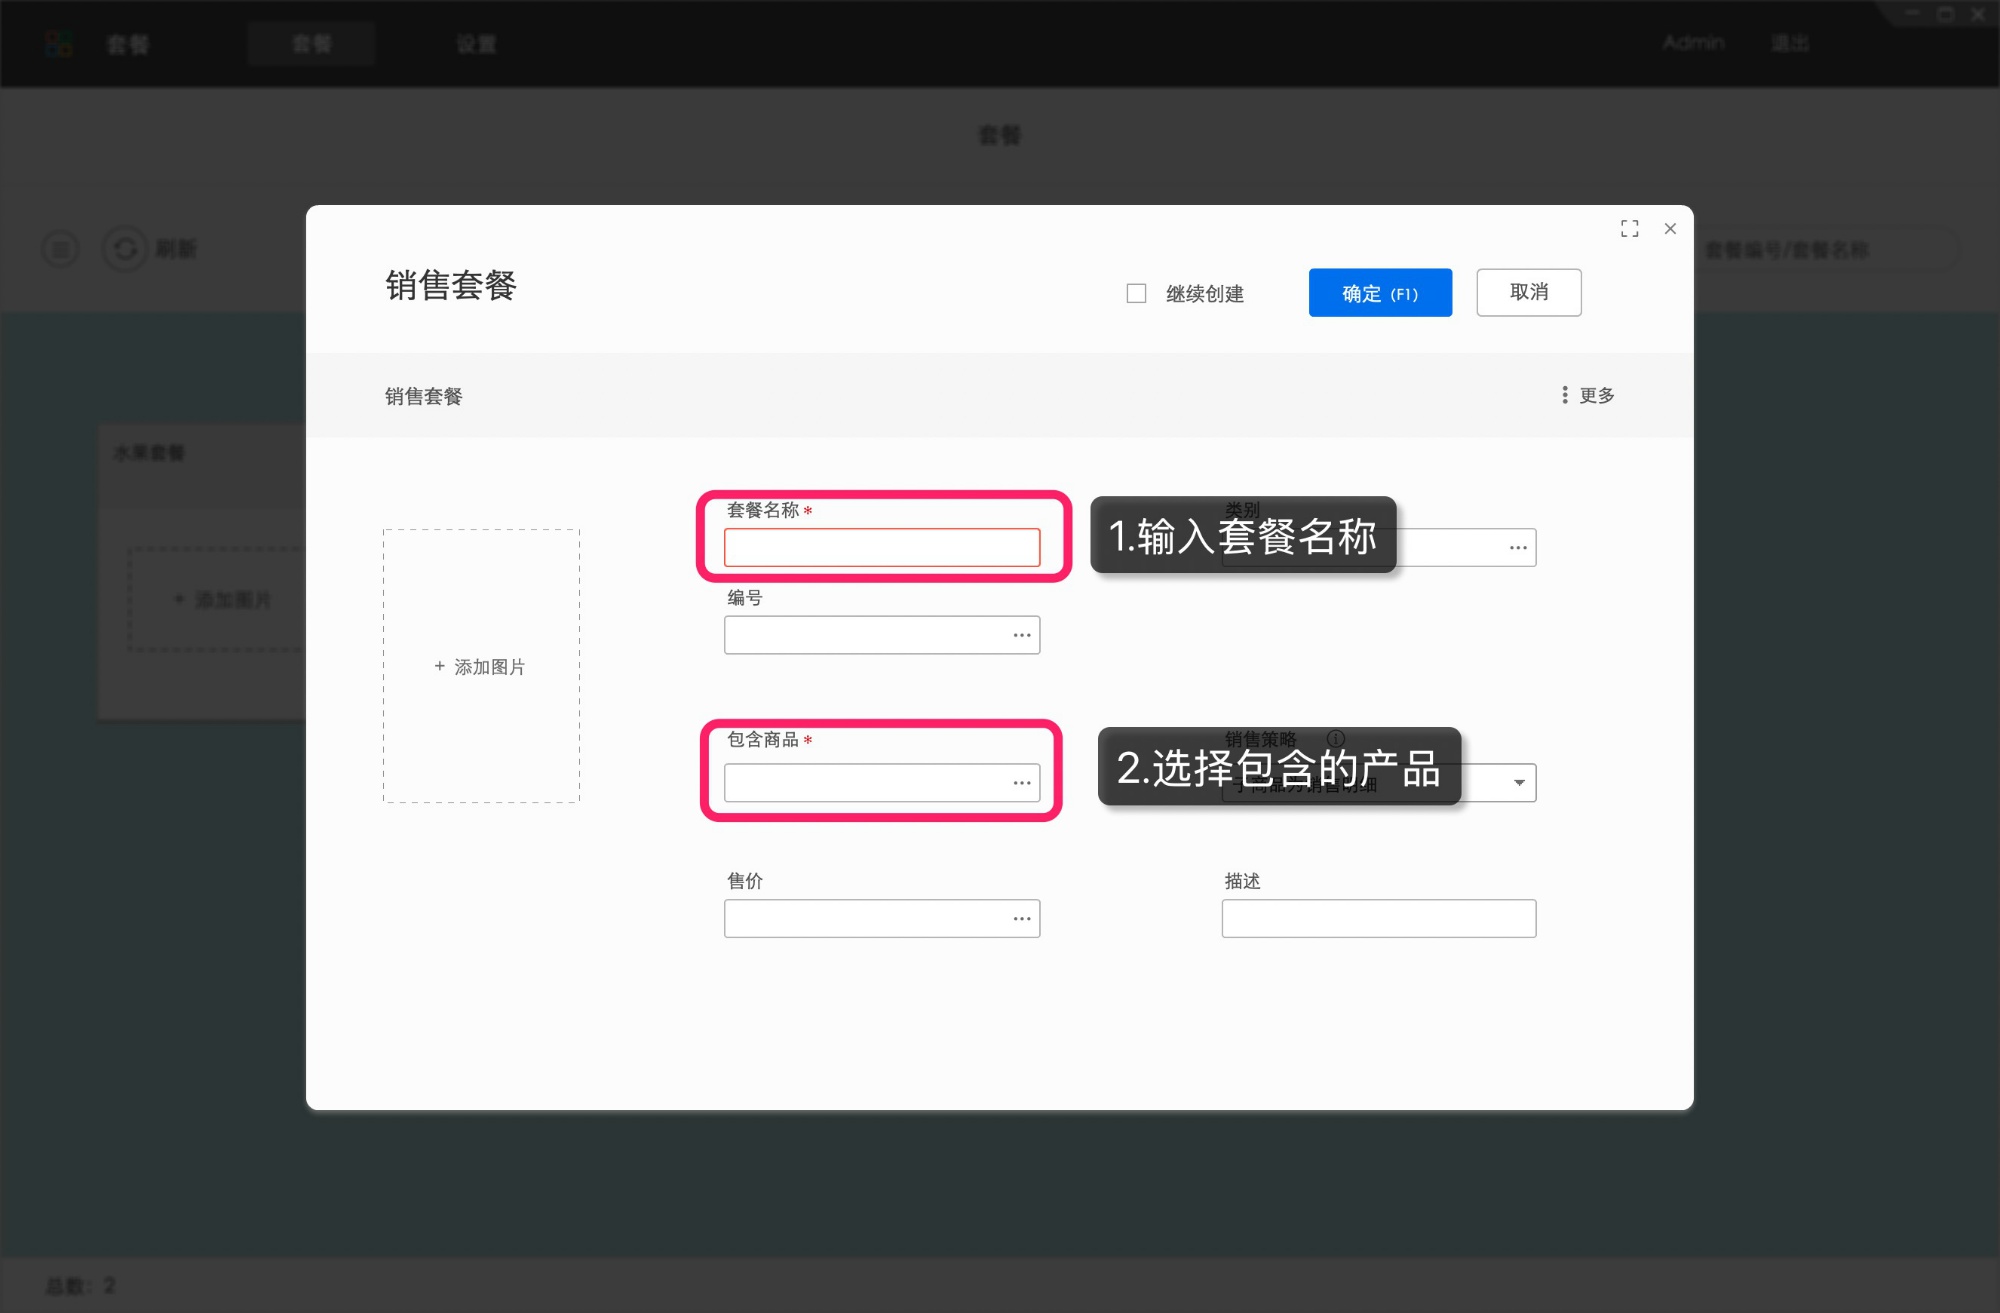Open the 编号 ellipsis picker
2000x1313 pixels.
pyautogui.click(x=1021, y=634)
